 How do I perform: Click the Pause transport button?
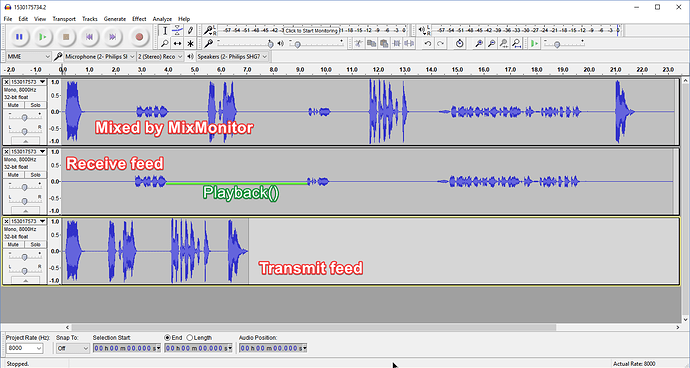point(19,37)
